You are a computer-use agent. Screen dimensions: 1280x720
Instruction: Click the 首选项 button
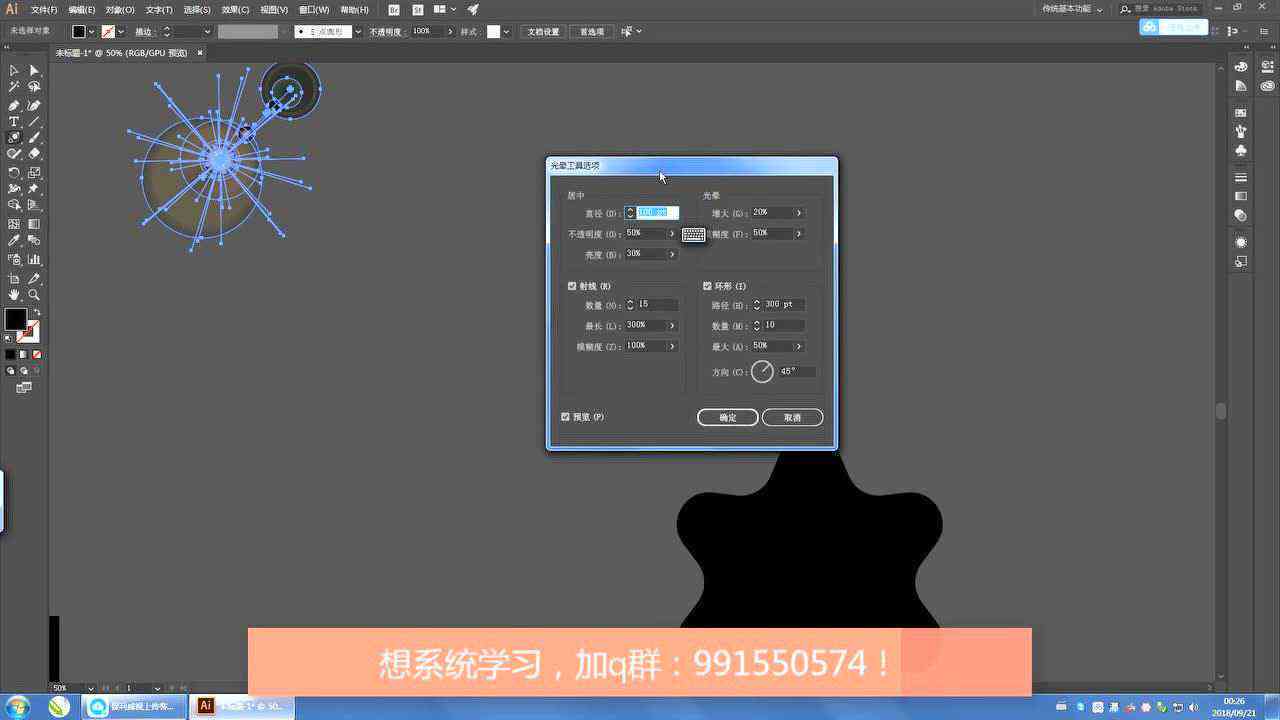[x=592, y=32]
